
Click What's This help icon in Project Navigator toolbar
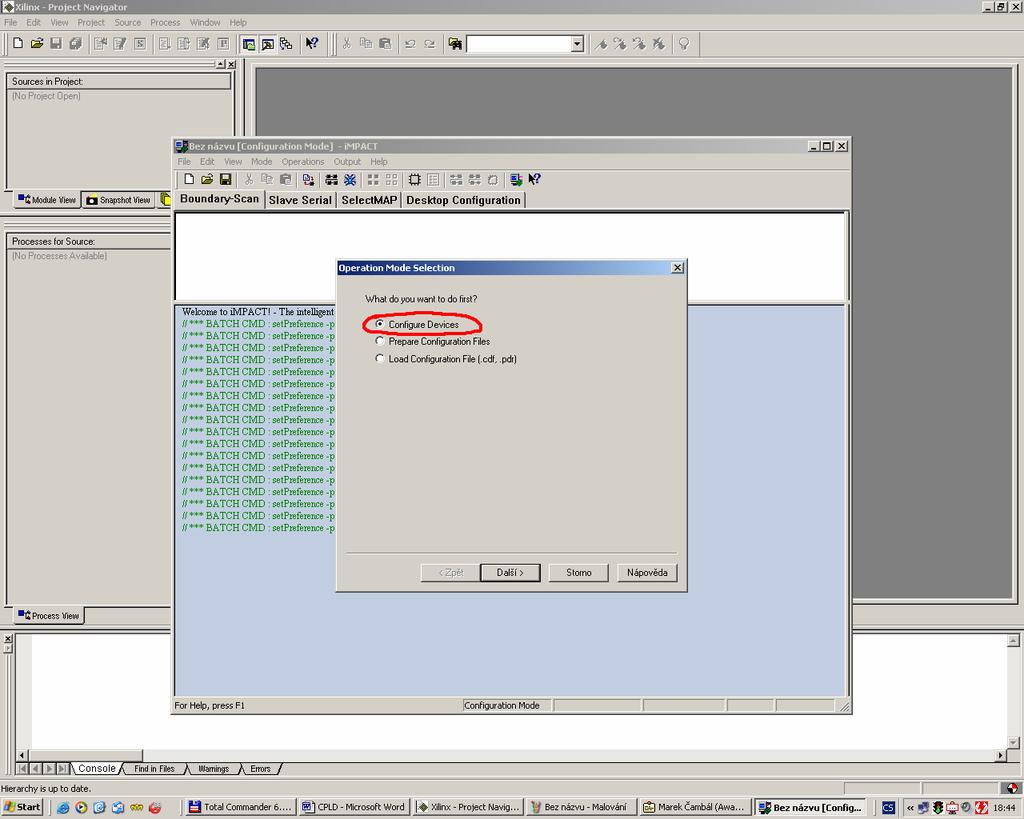[x=312, y=43]
